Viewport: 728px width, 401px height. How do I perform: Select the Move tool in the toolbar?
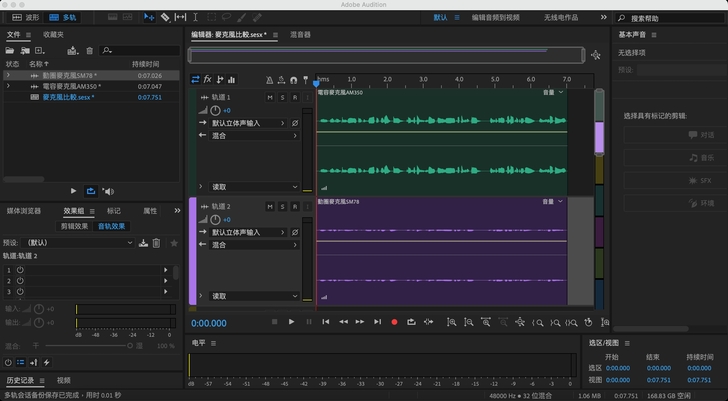tap(148, 17)
